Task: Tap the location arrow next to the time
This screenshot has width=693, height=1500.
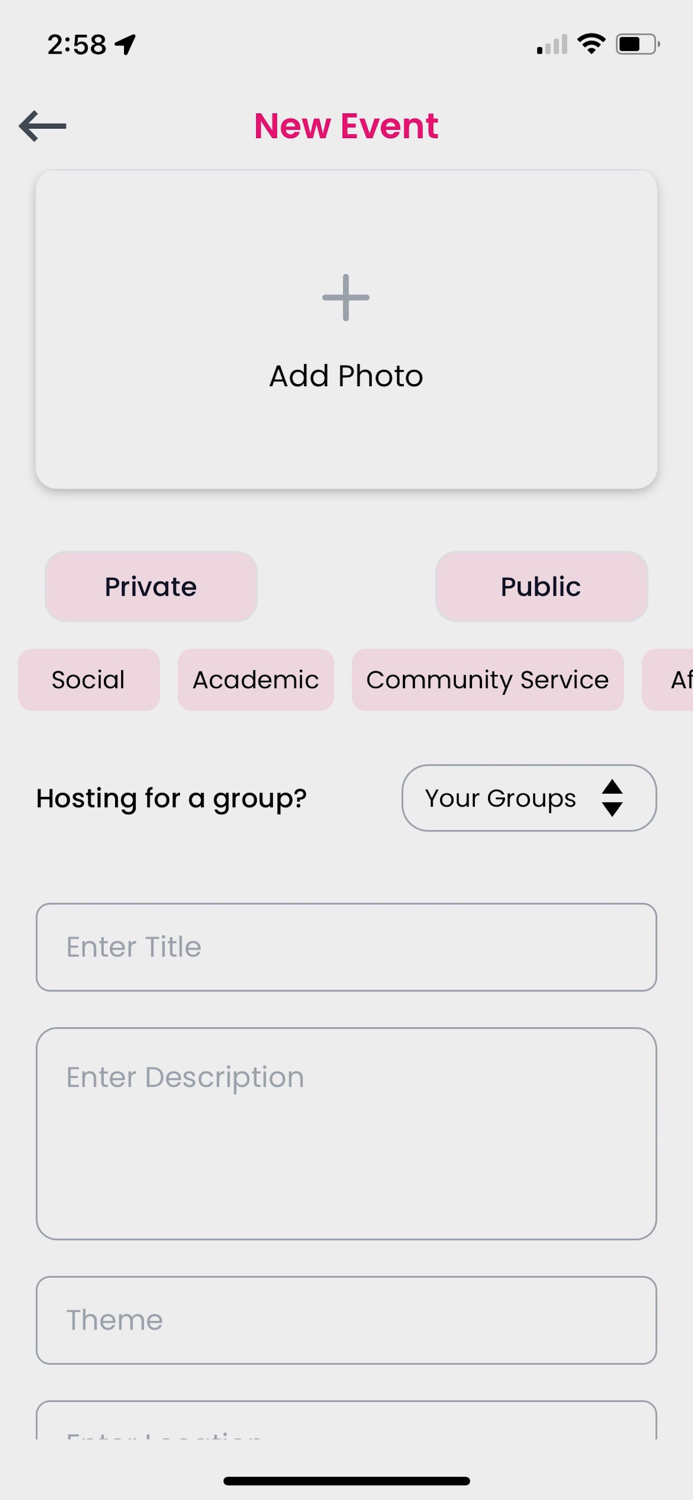Action: pyautogui.click(x=124, y=42)
